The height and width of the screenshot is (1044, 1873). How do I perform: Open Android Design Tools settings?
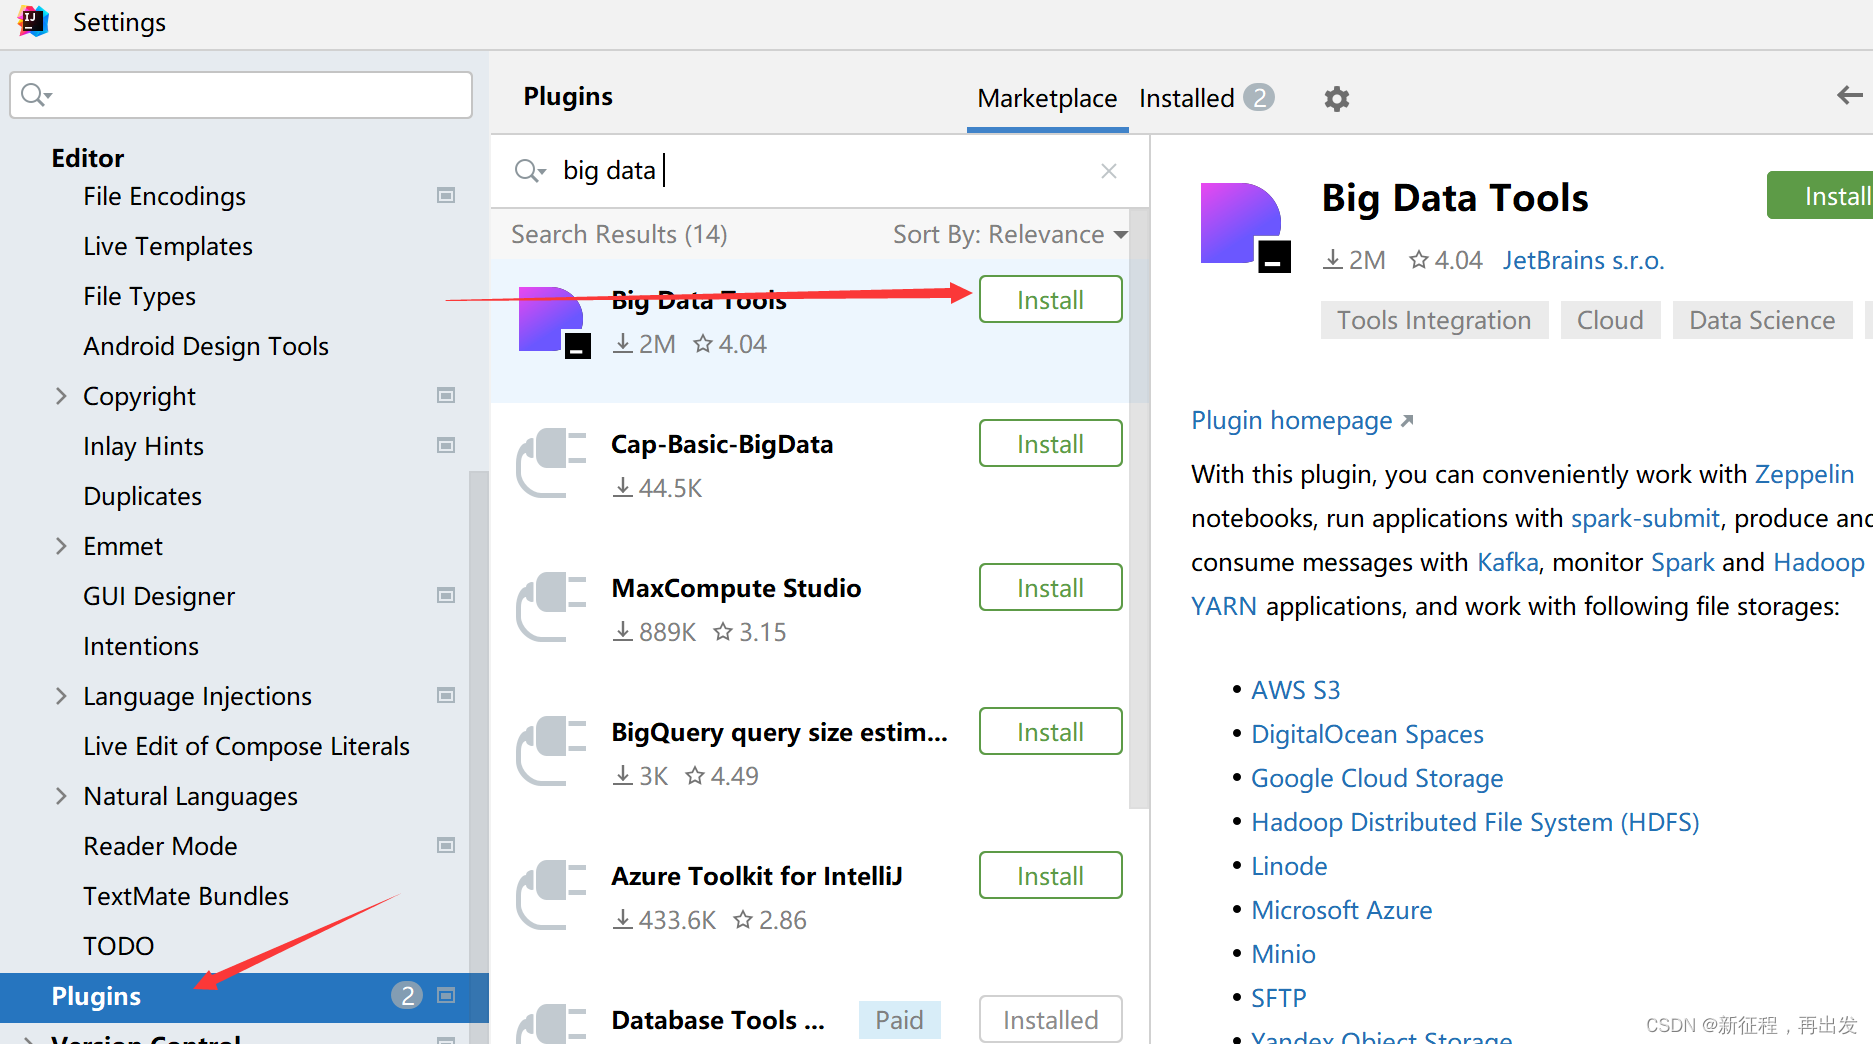pyautogui.click(x=206, y=346)
